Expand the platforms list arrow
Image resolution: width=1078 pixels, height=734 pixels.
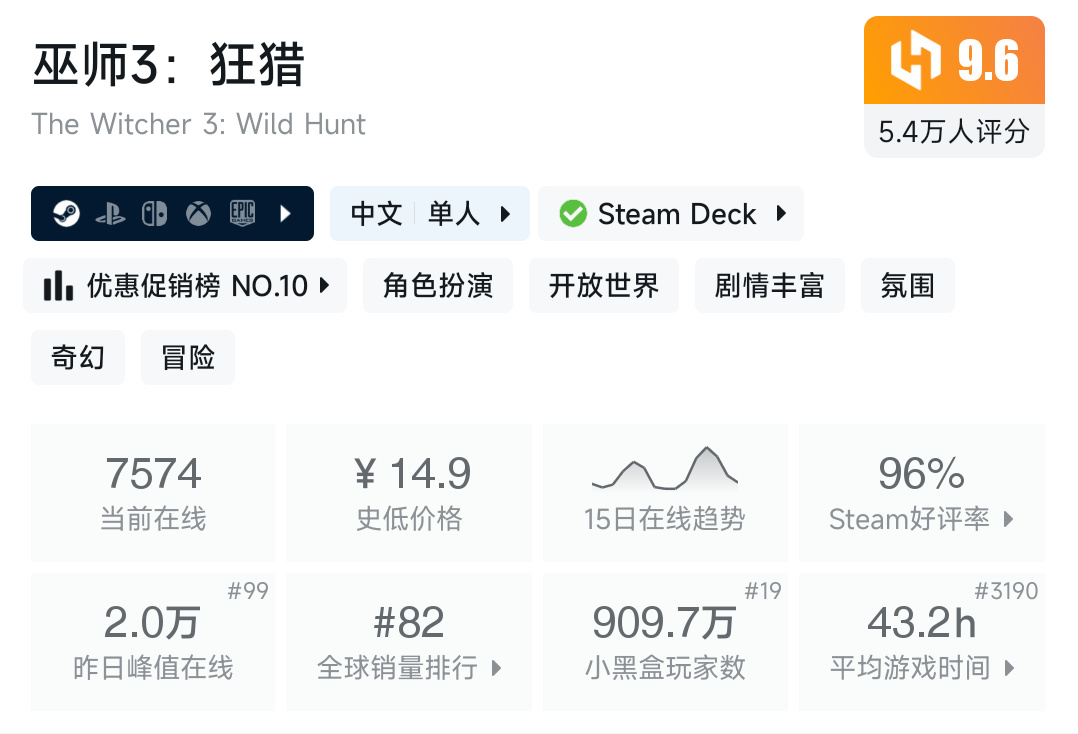coord(286,213)
